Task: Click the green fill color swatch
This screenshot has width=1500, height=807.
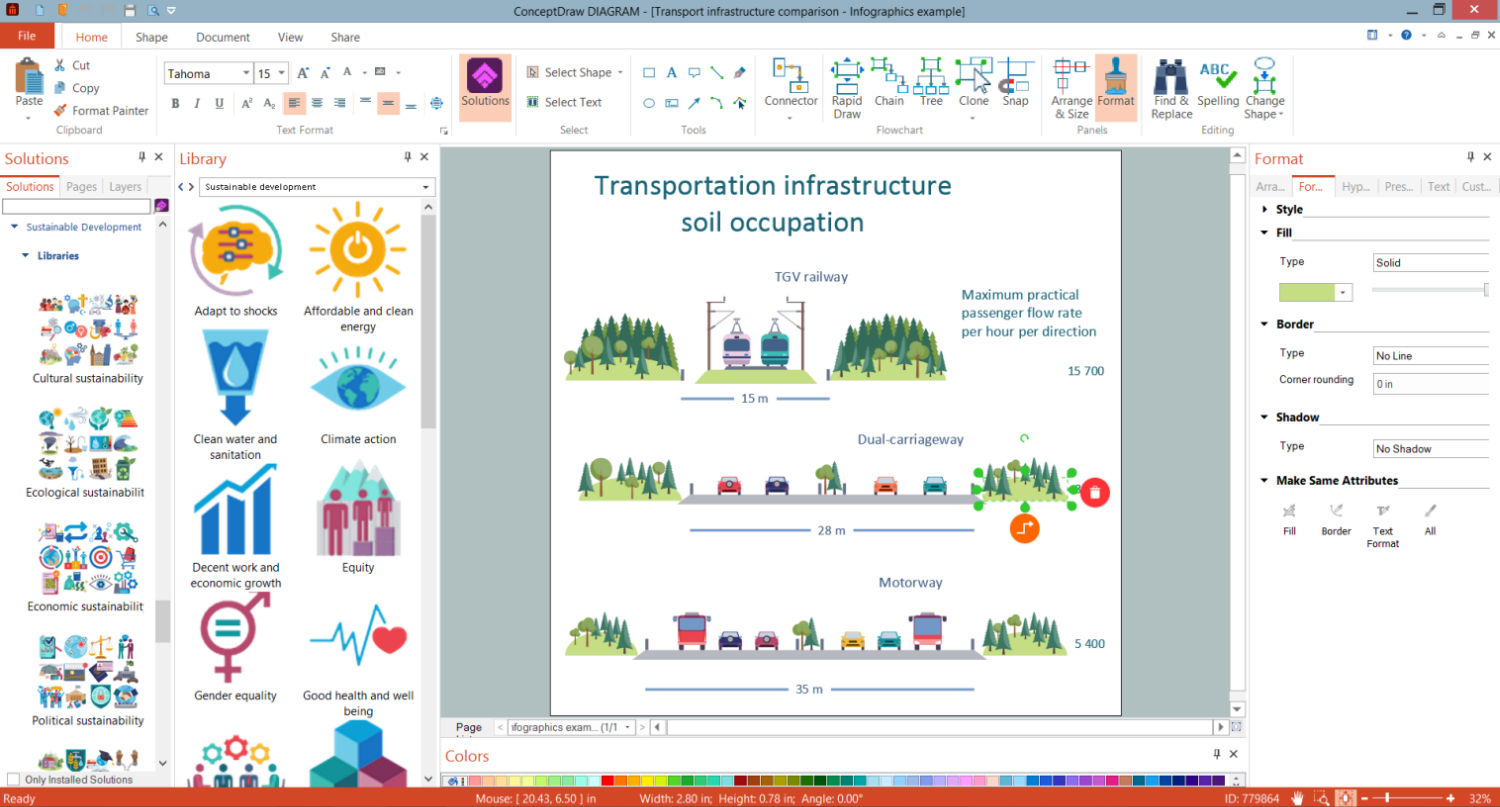Action: click(x=1306, y=292)
